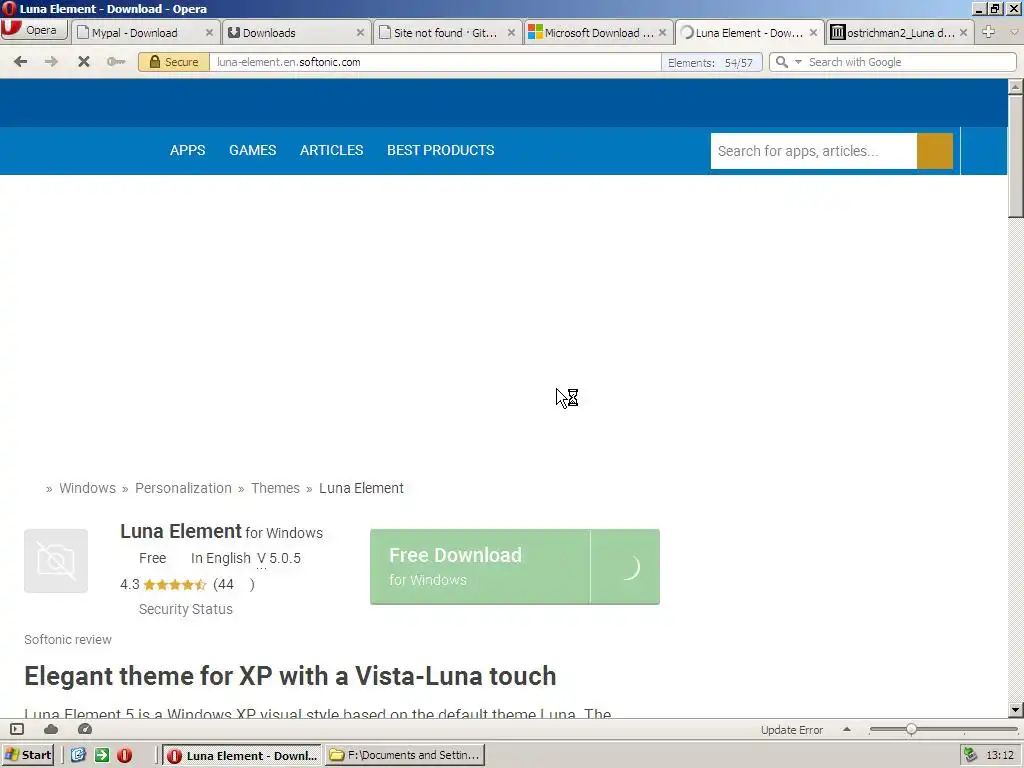The width and height of the screenshot is (1024, 768).
Task: Open the password wand key icon
Action: coord(116,61)
